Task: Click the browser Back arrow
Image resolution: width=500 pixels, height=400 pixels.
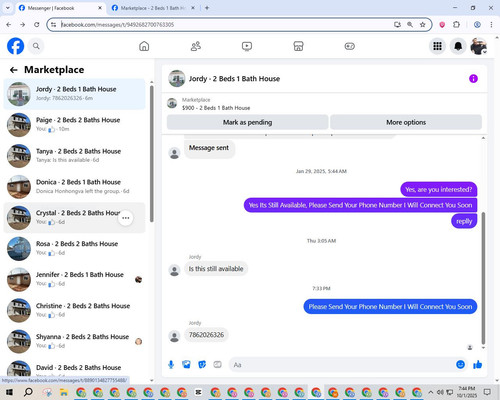Action: [x=9, y=25]
